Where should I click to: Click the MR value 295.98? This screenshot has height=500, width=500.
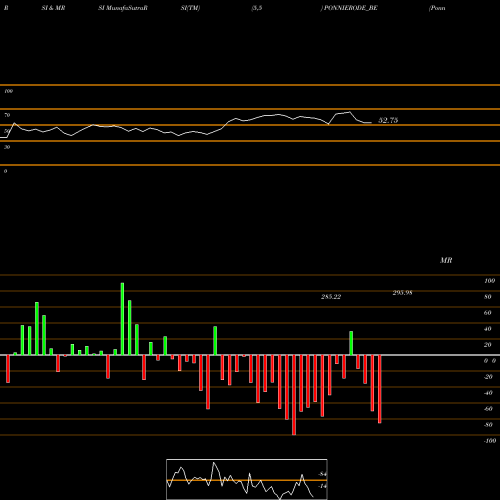tap(402, 293)
